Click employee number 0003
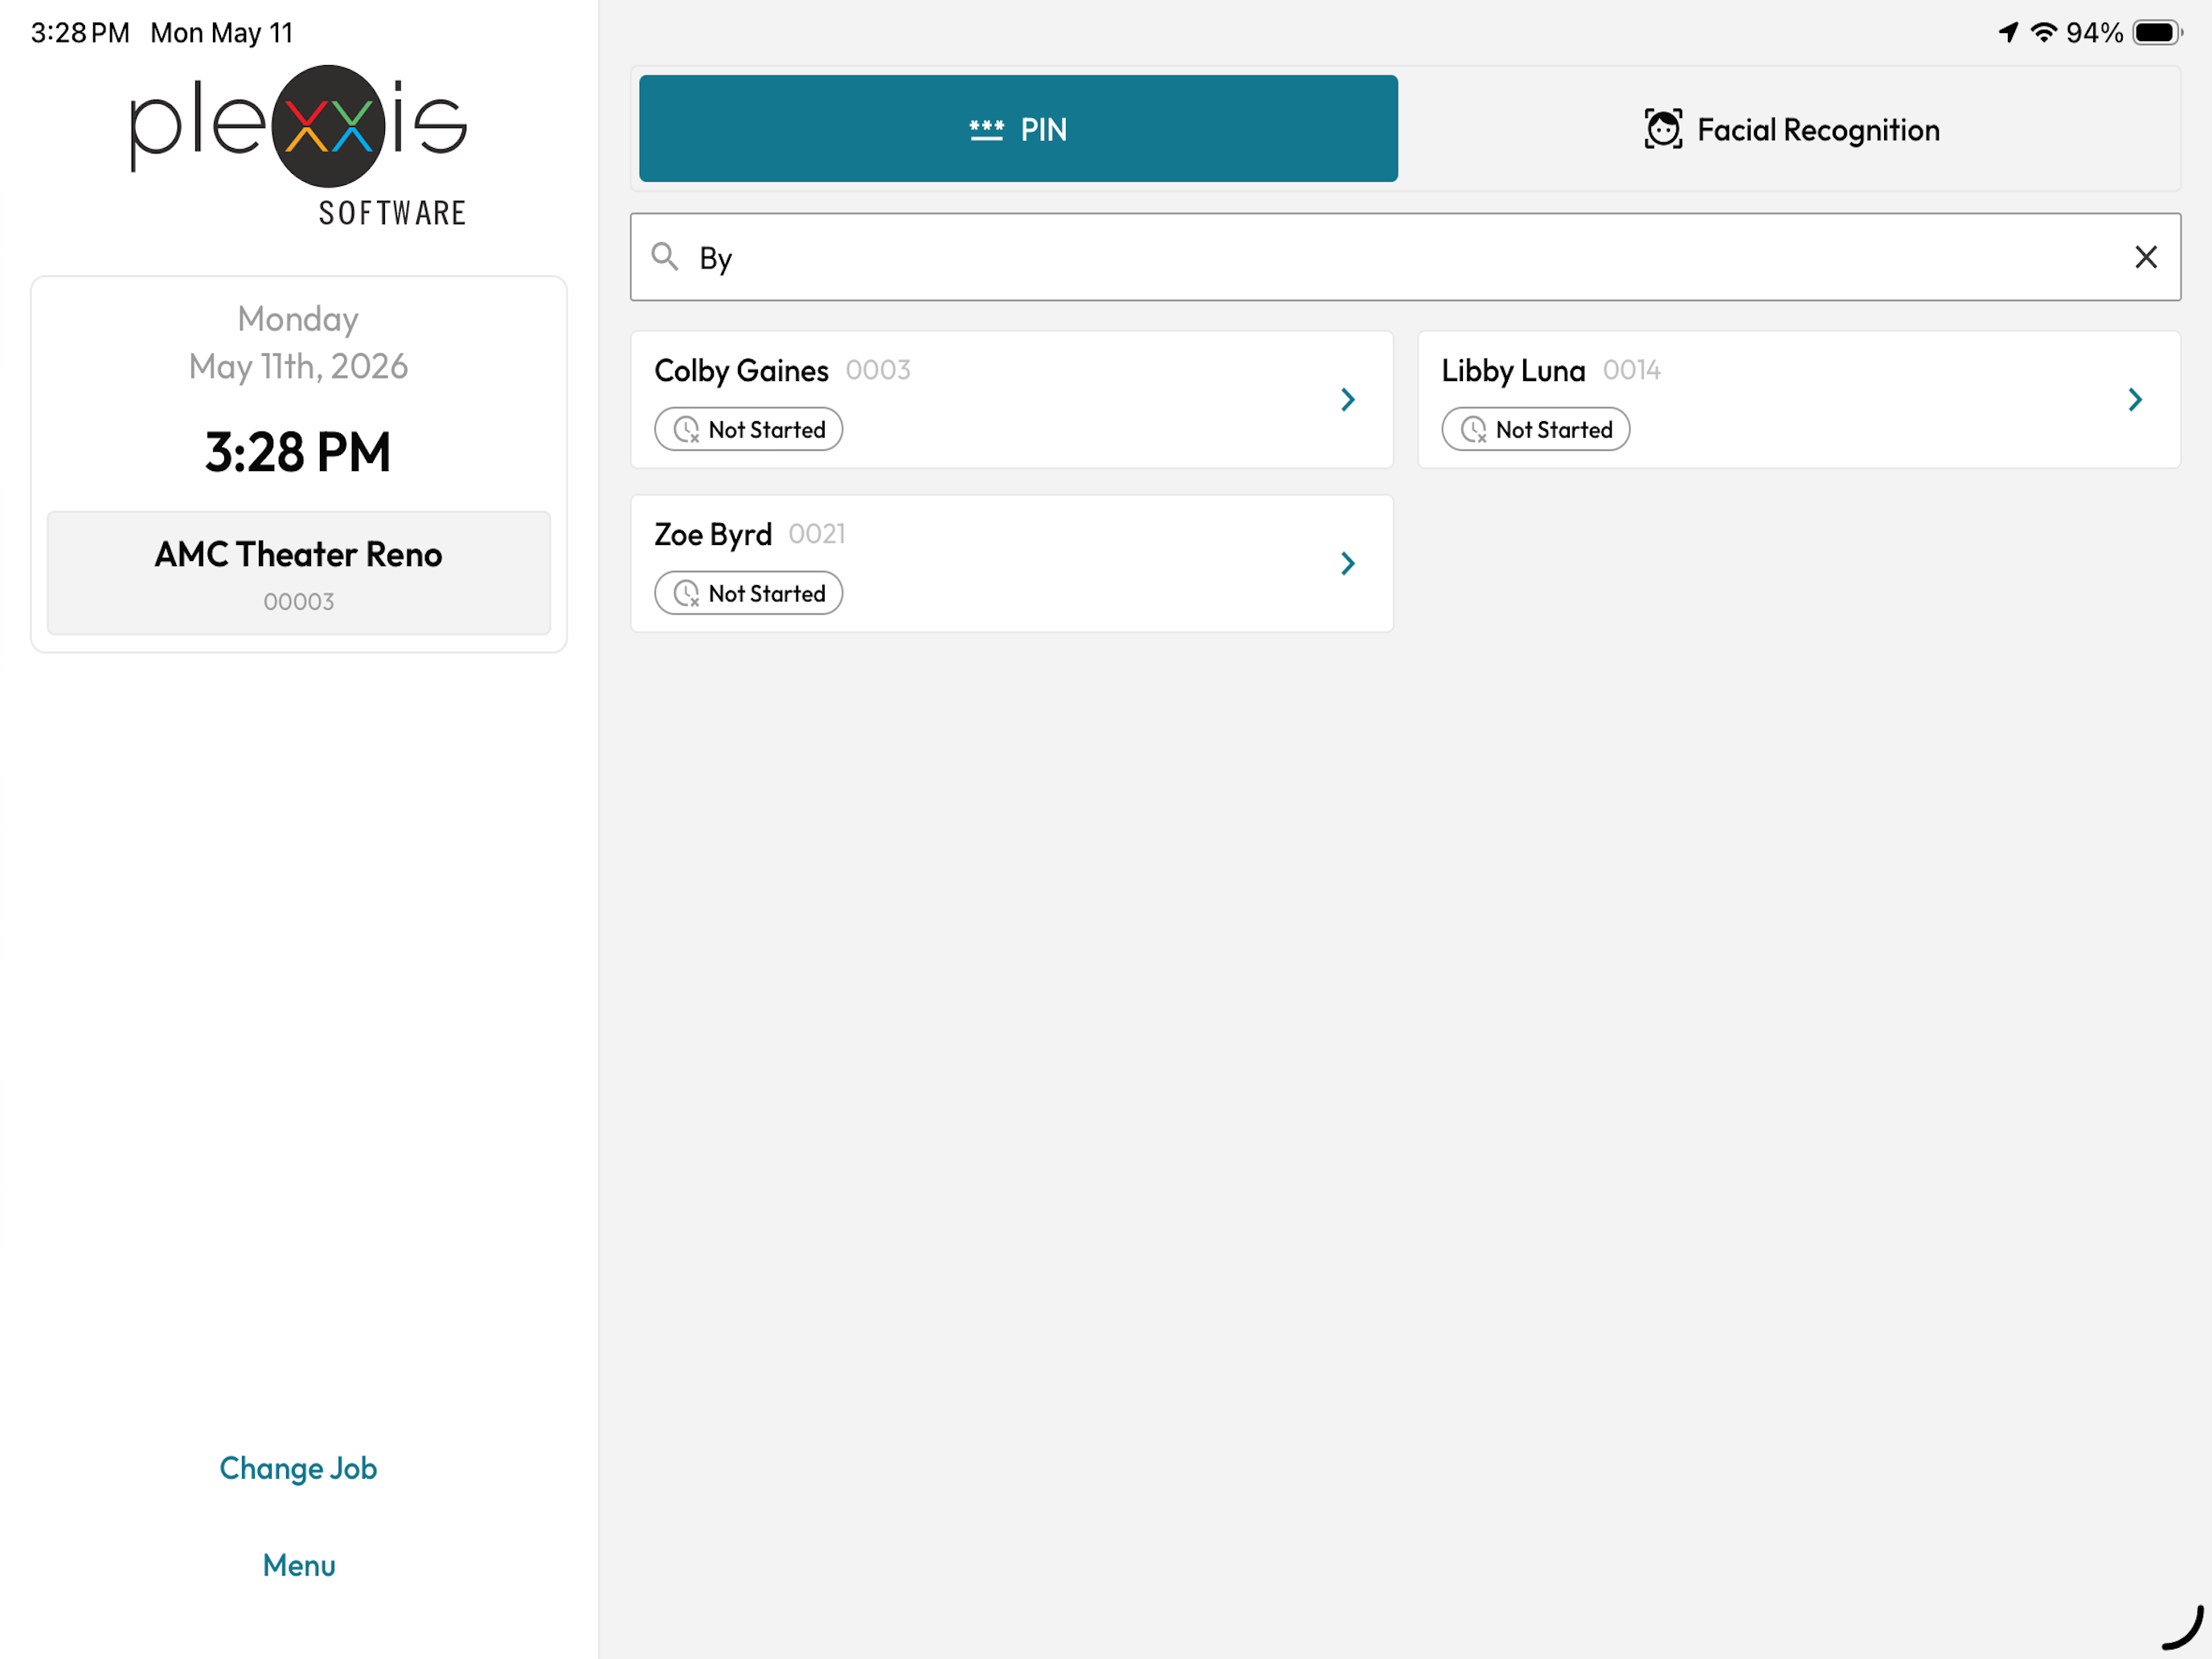Screen dimensions: 2212x1659 (x=878, y=371)
